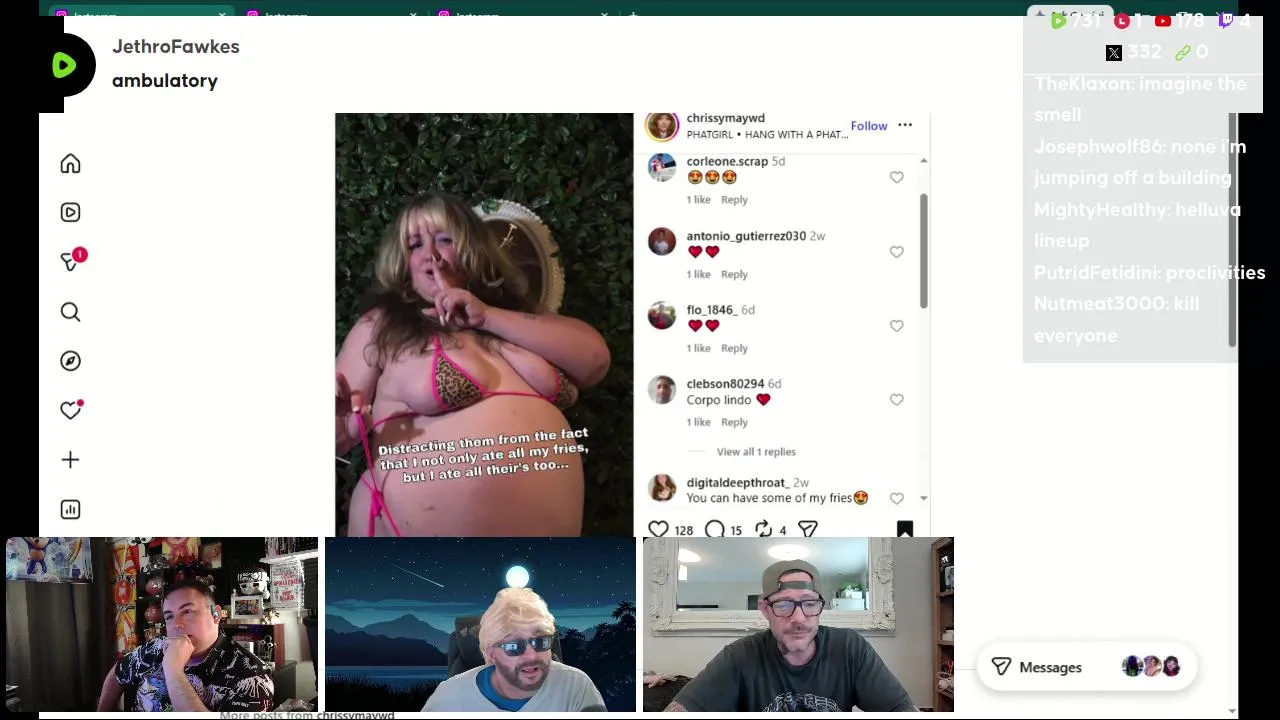Open corleone.scrap's avatar
Screen dimensions: 1280x720
point(662,167)
